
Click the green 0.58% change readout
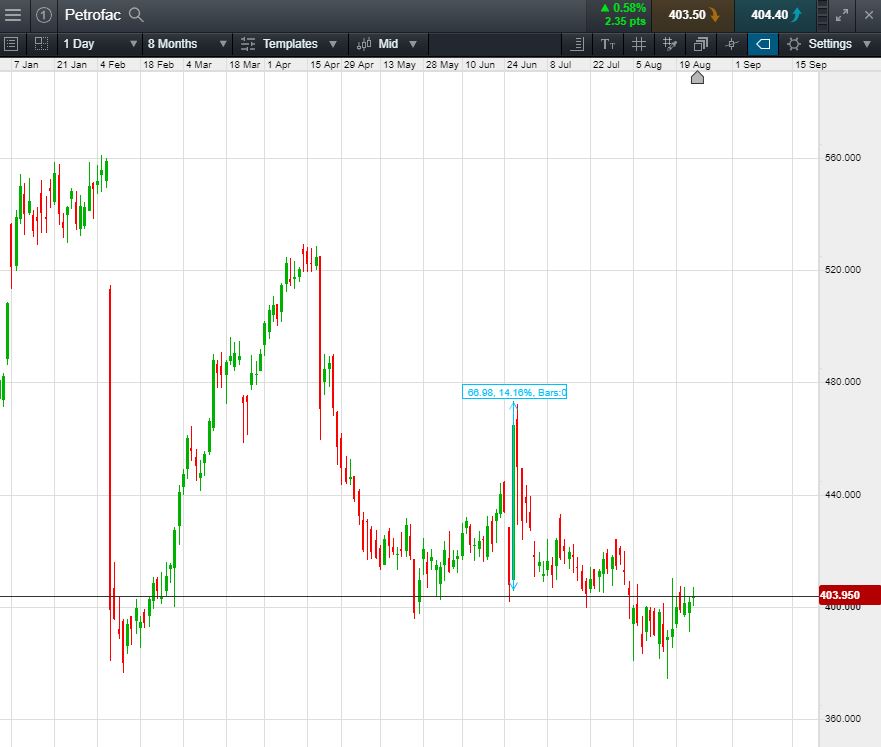[623, 8]
